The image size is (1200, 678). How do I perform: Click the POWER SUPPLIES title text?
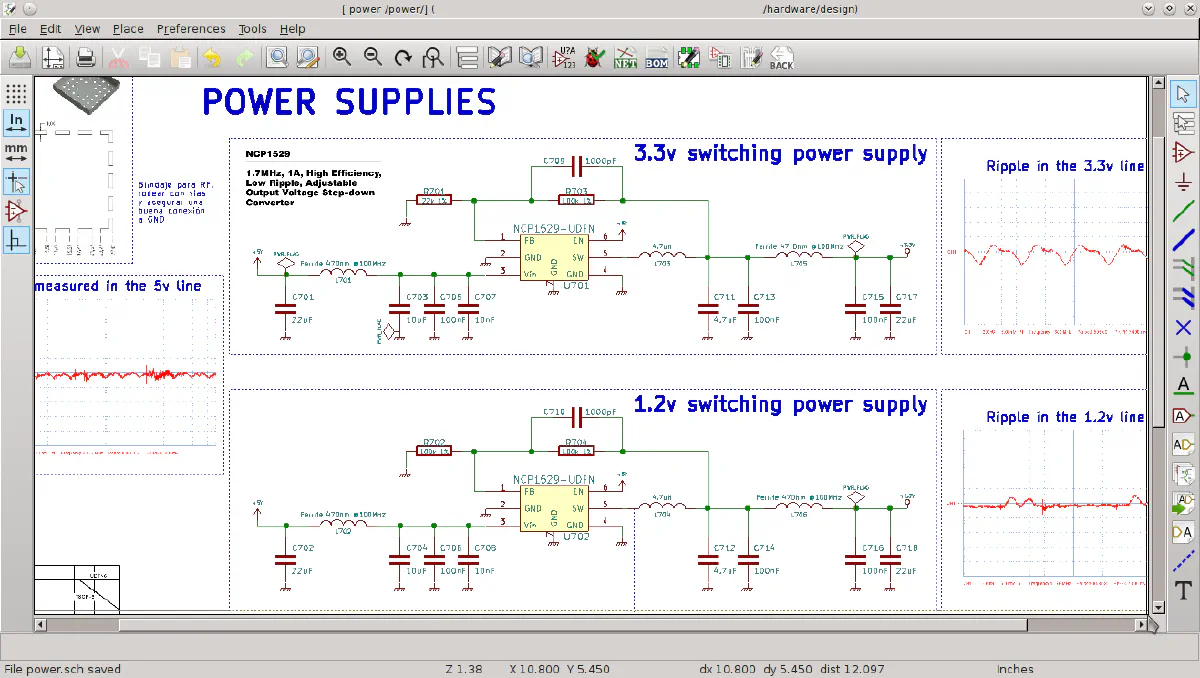click(349, 101)
